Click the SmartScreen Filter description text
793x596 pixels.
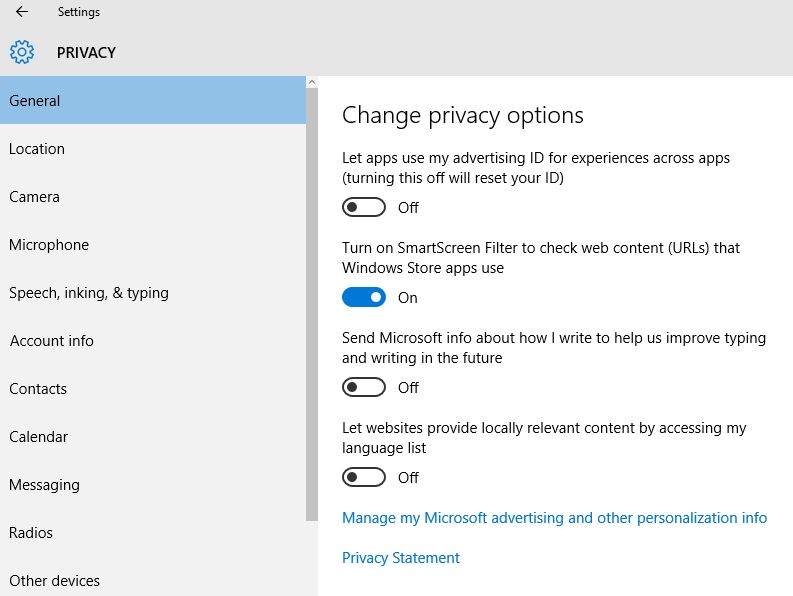click(x=541, y=258)
